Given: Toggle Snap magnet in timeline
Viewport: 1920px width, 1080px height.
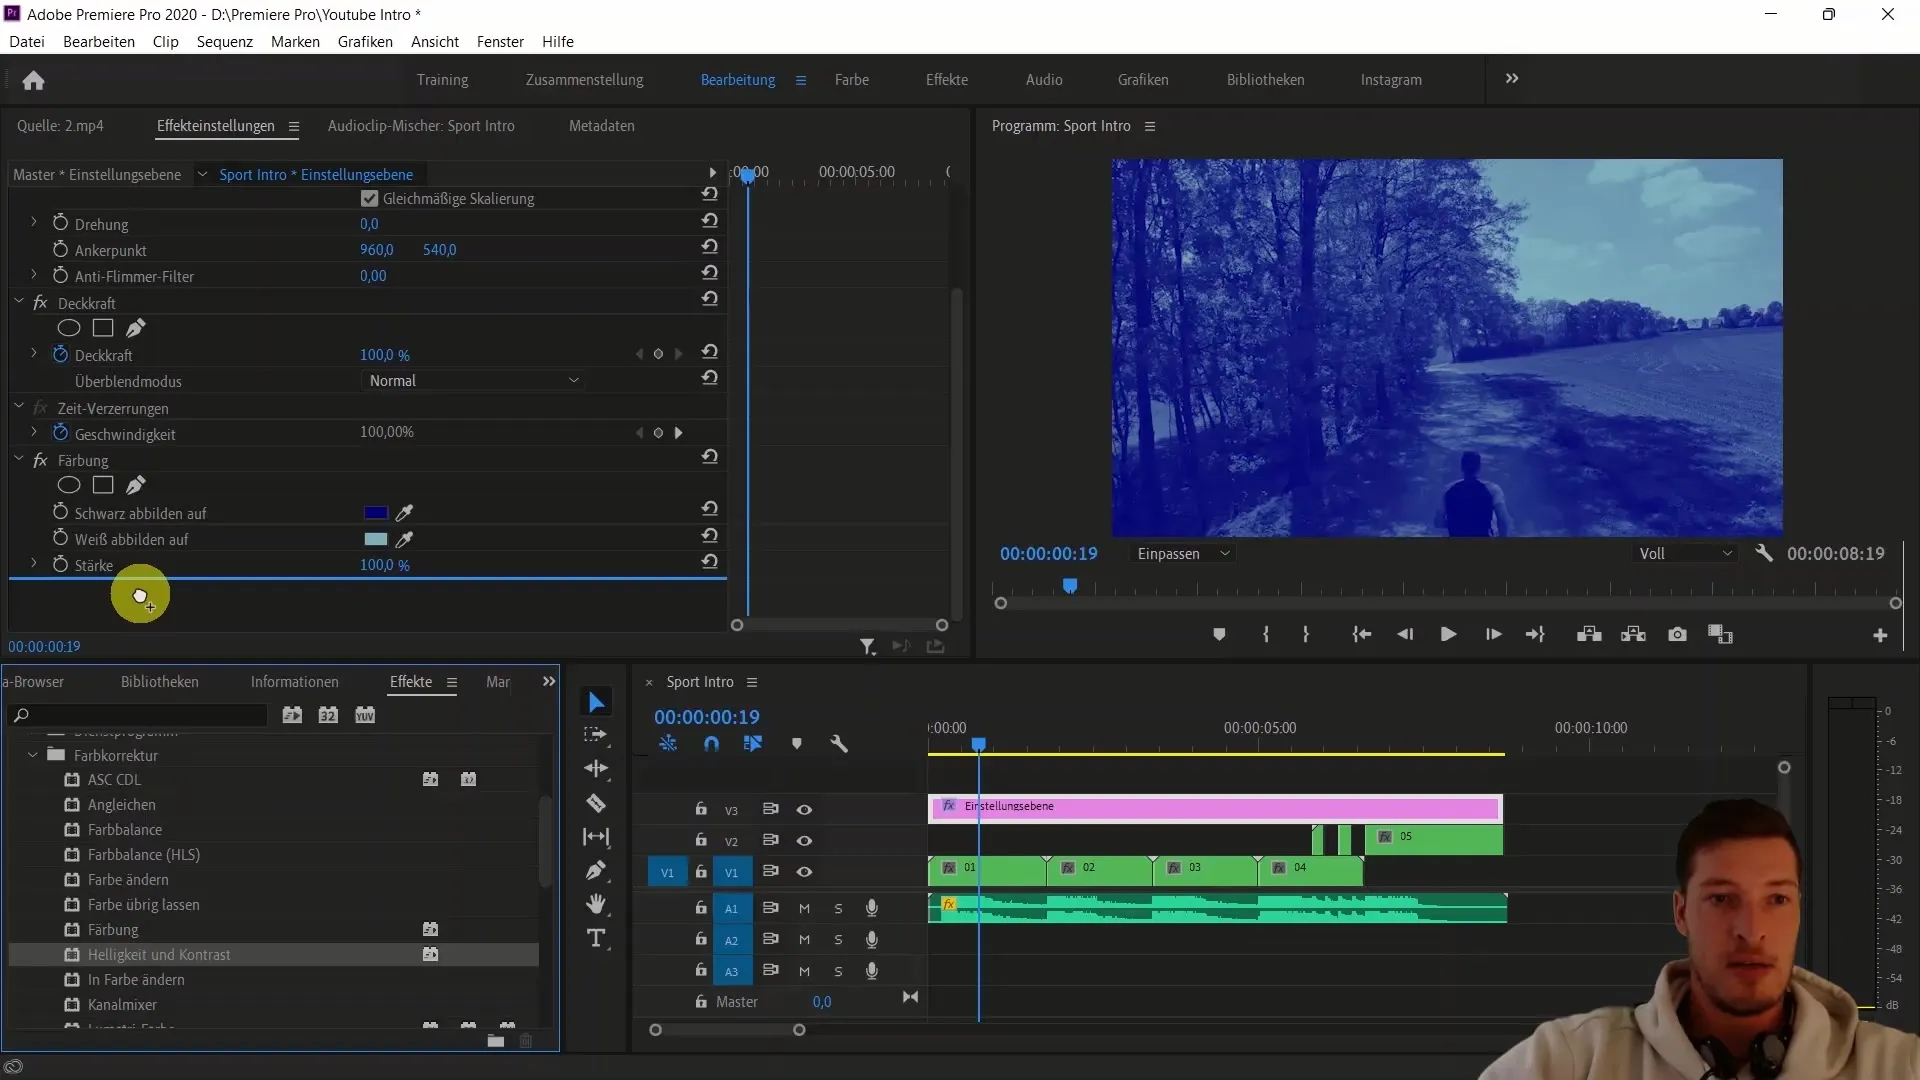Looking at the screenshot, I should click(x=711, y=744).
